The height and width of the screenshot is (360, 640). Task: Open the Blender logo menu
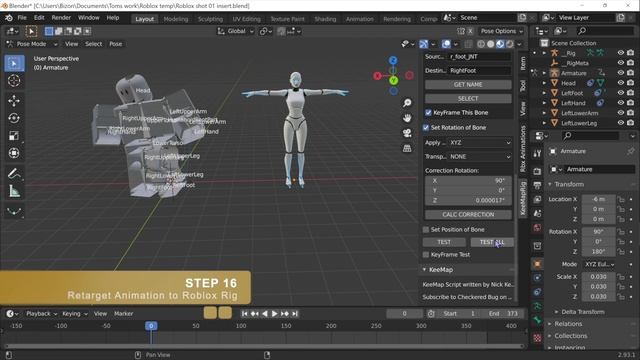pos(9,18)
